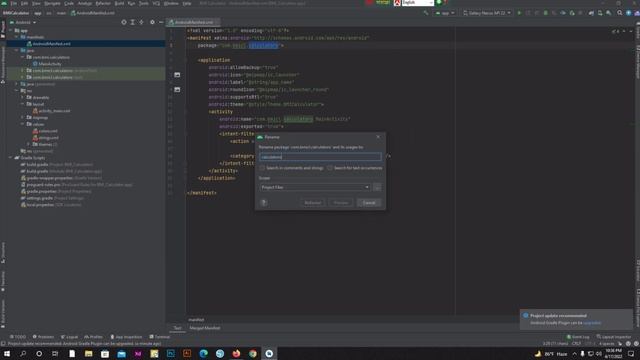Open the TODO tool window
The height and width of the screenshot is (360, 640).
(x=18, y=337)
